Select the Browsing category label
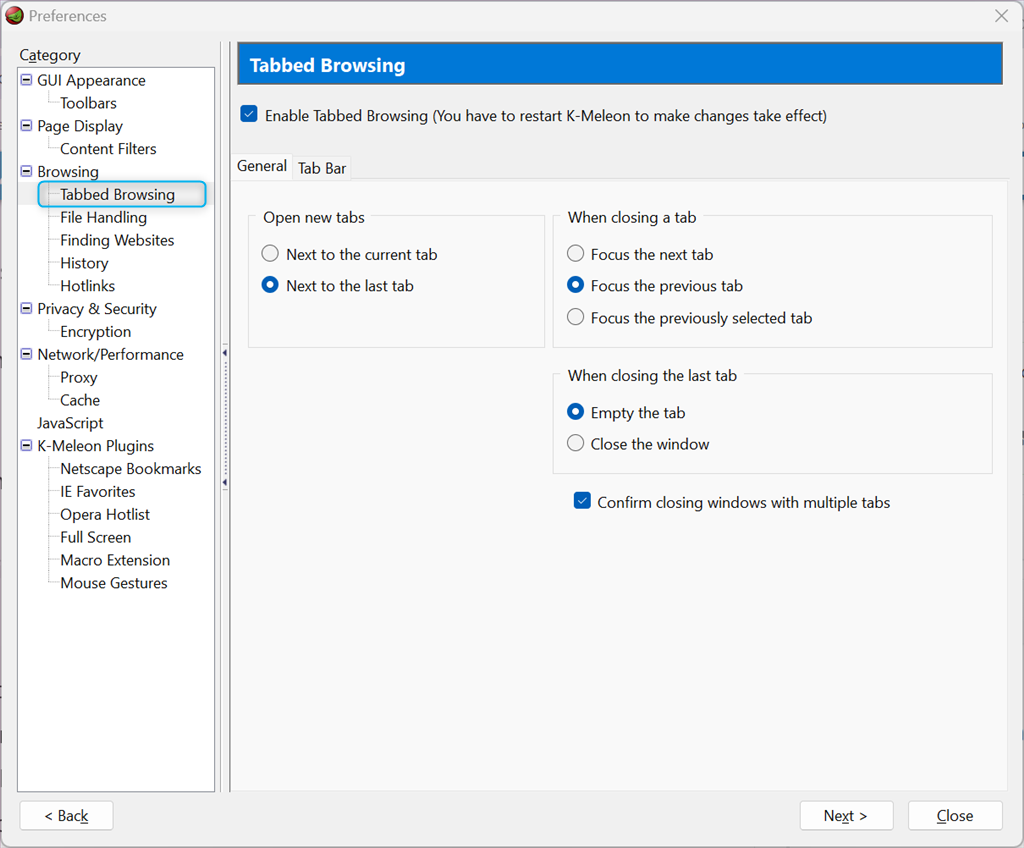1024x848 pixels. 68,172
